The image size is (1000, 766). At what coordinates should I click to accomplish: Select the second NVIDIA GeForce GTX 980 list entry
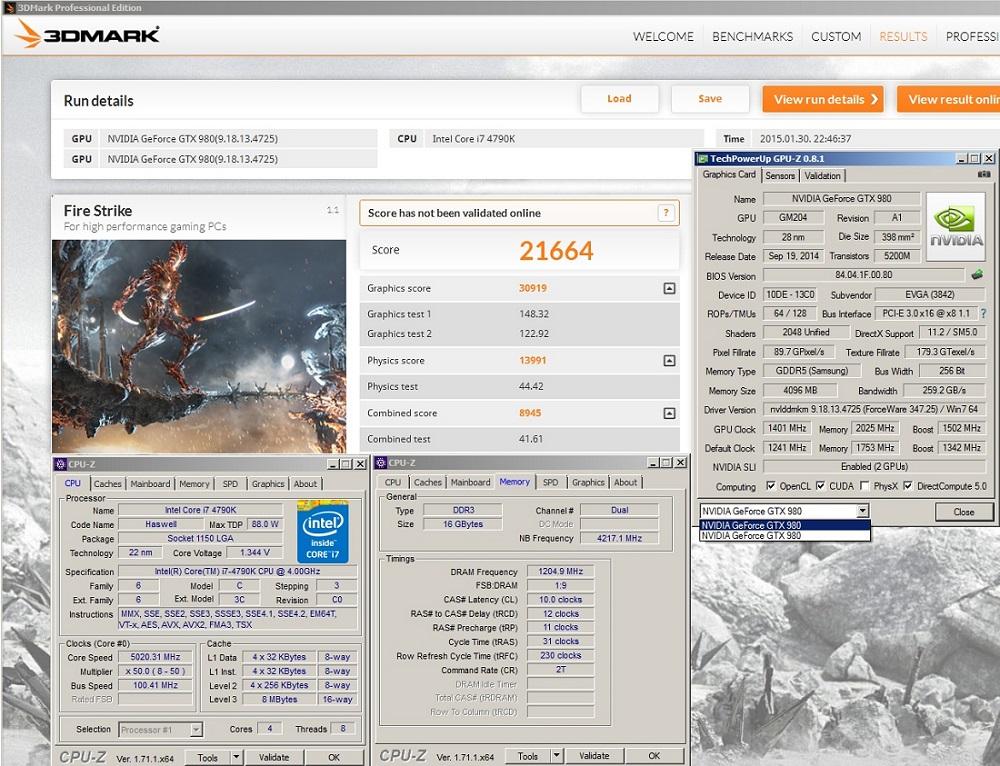point(785,536)
